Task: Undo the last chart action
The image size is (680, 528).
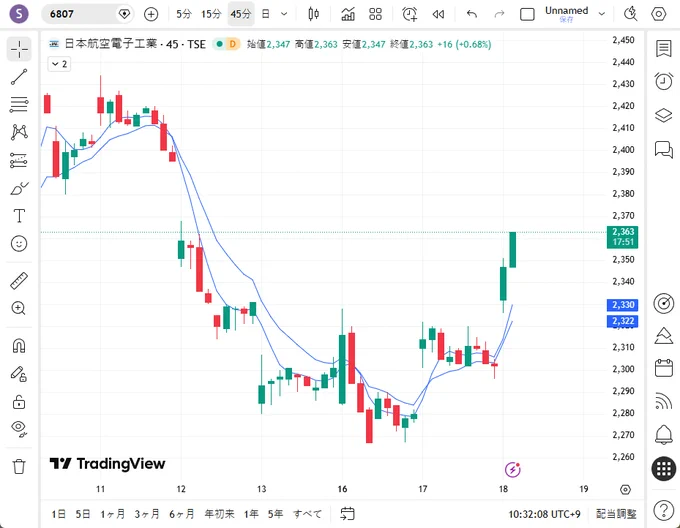Action: 472,14
